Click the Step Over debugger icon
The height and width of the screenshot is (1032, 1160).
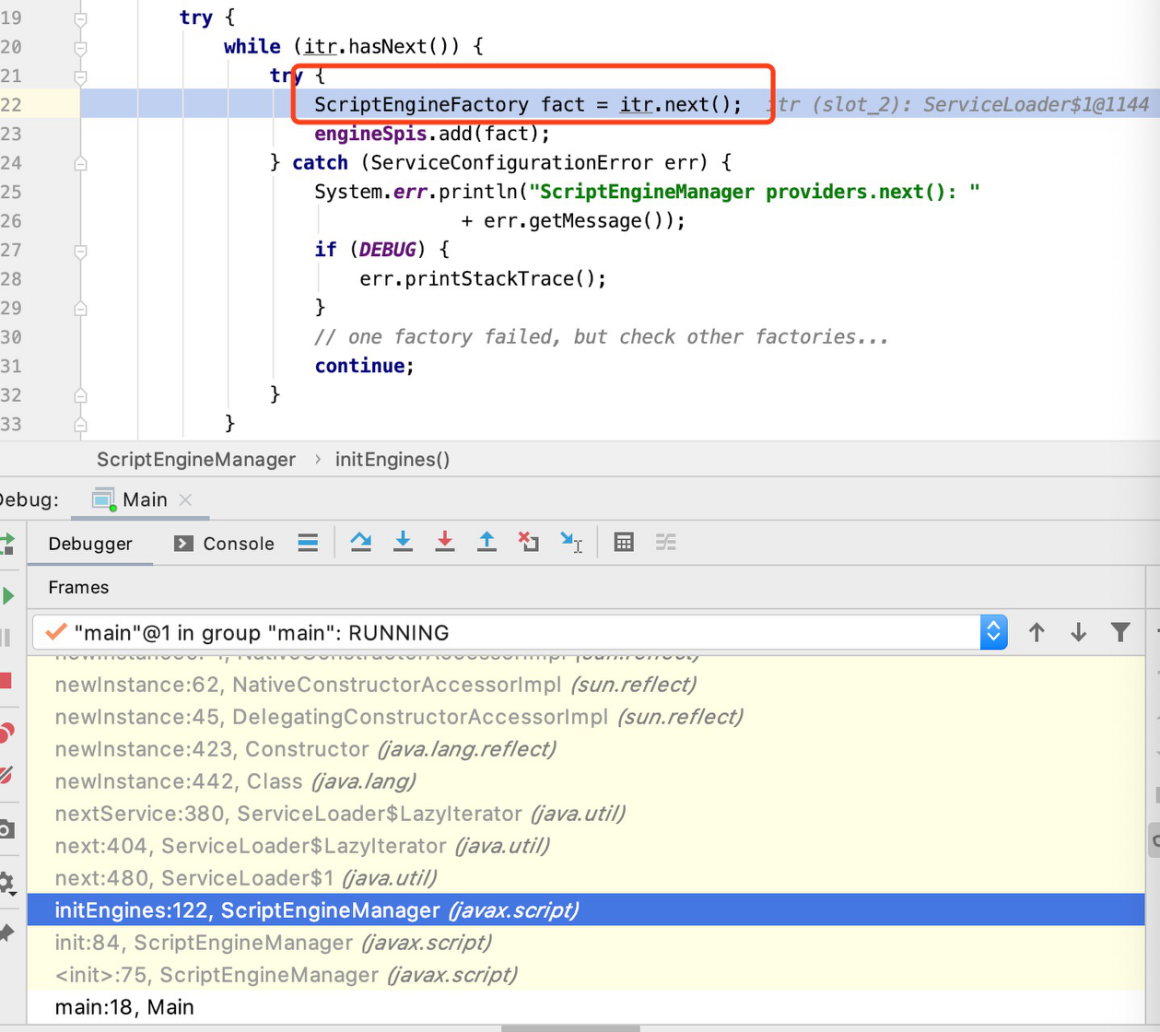360,542
